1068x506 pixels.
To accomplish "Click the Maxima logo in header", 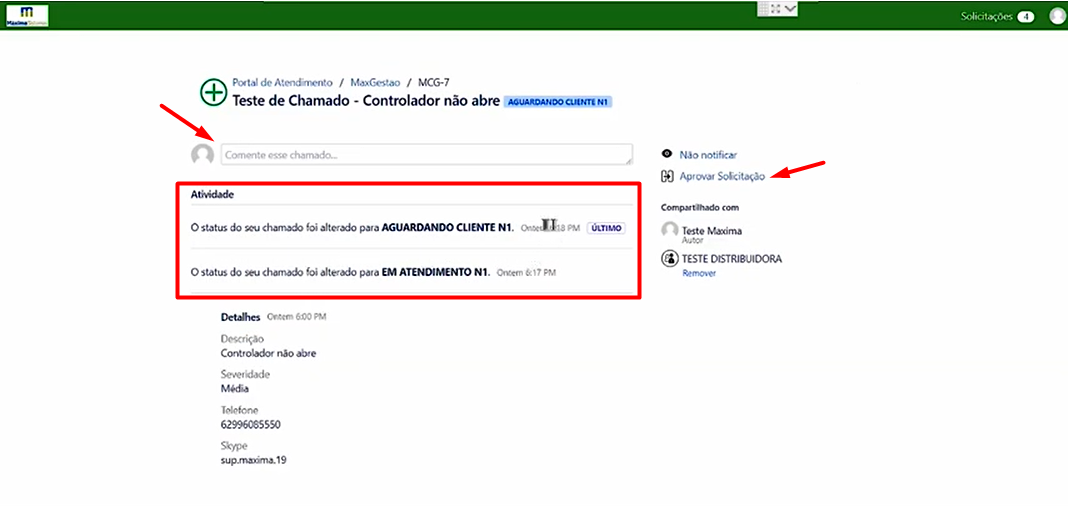I will tap(27, 16).
